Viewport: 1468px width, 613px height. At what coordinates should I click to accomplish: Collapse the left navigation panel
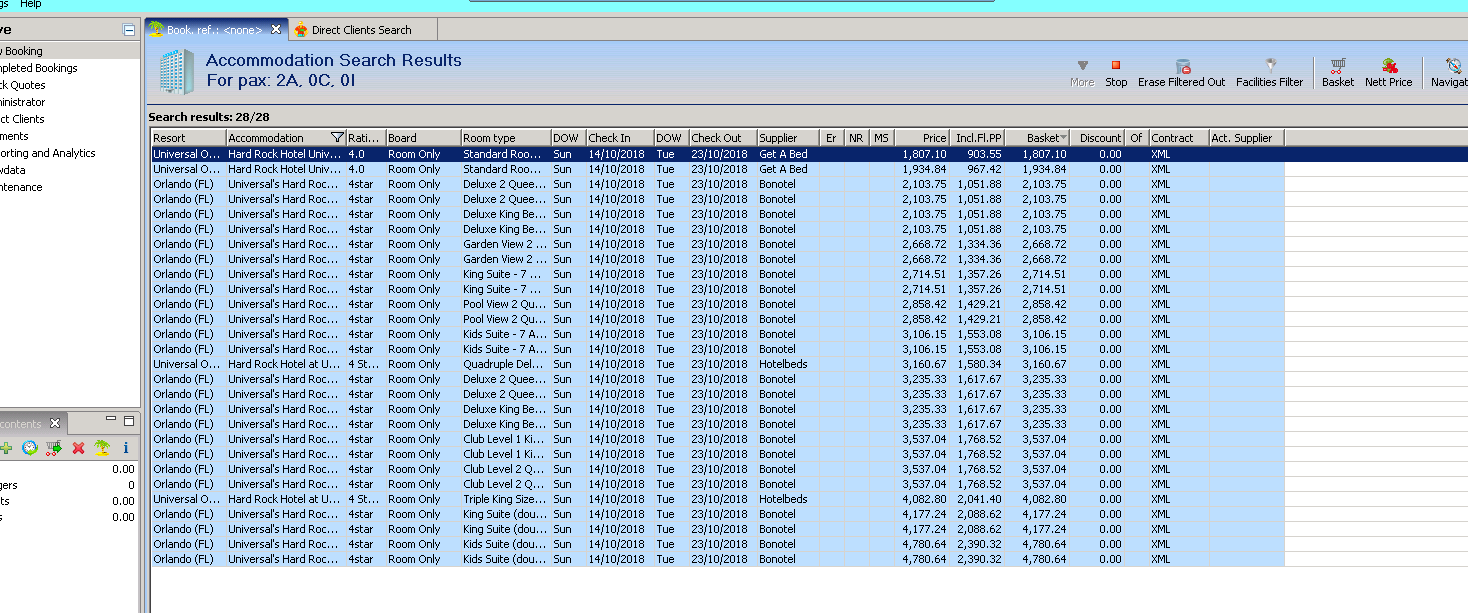[129, 30]
